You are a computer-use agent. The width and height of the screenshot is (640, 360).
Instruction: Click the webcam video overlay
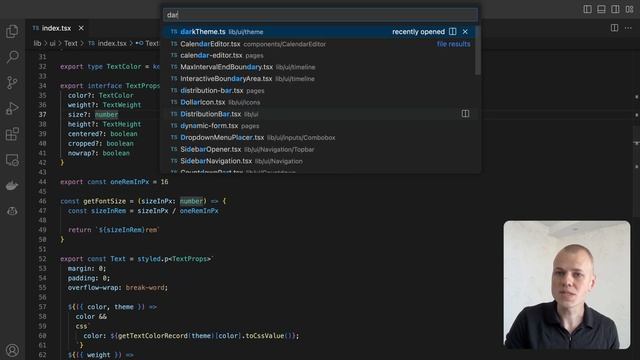pyautogui.click(x=567, y=285)
